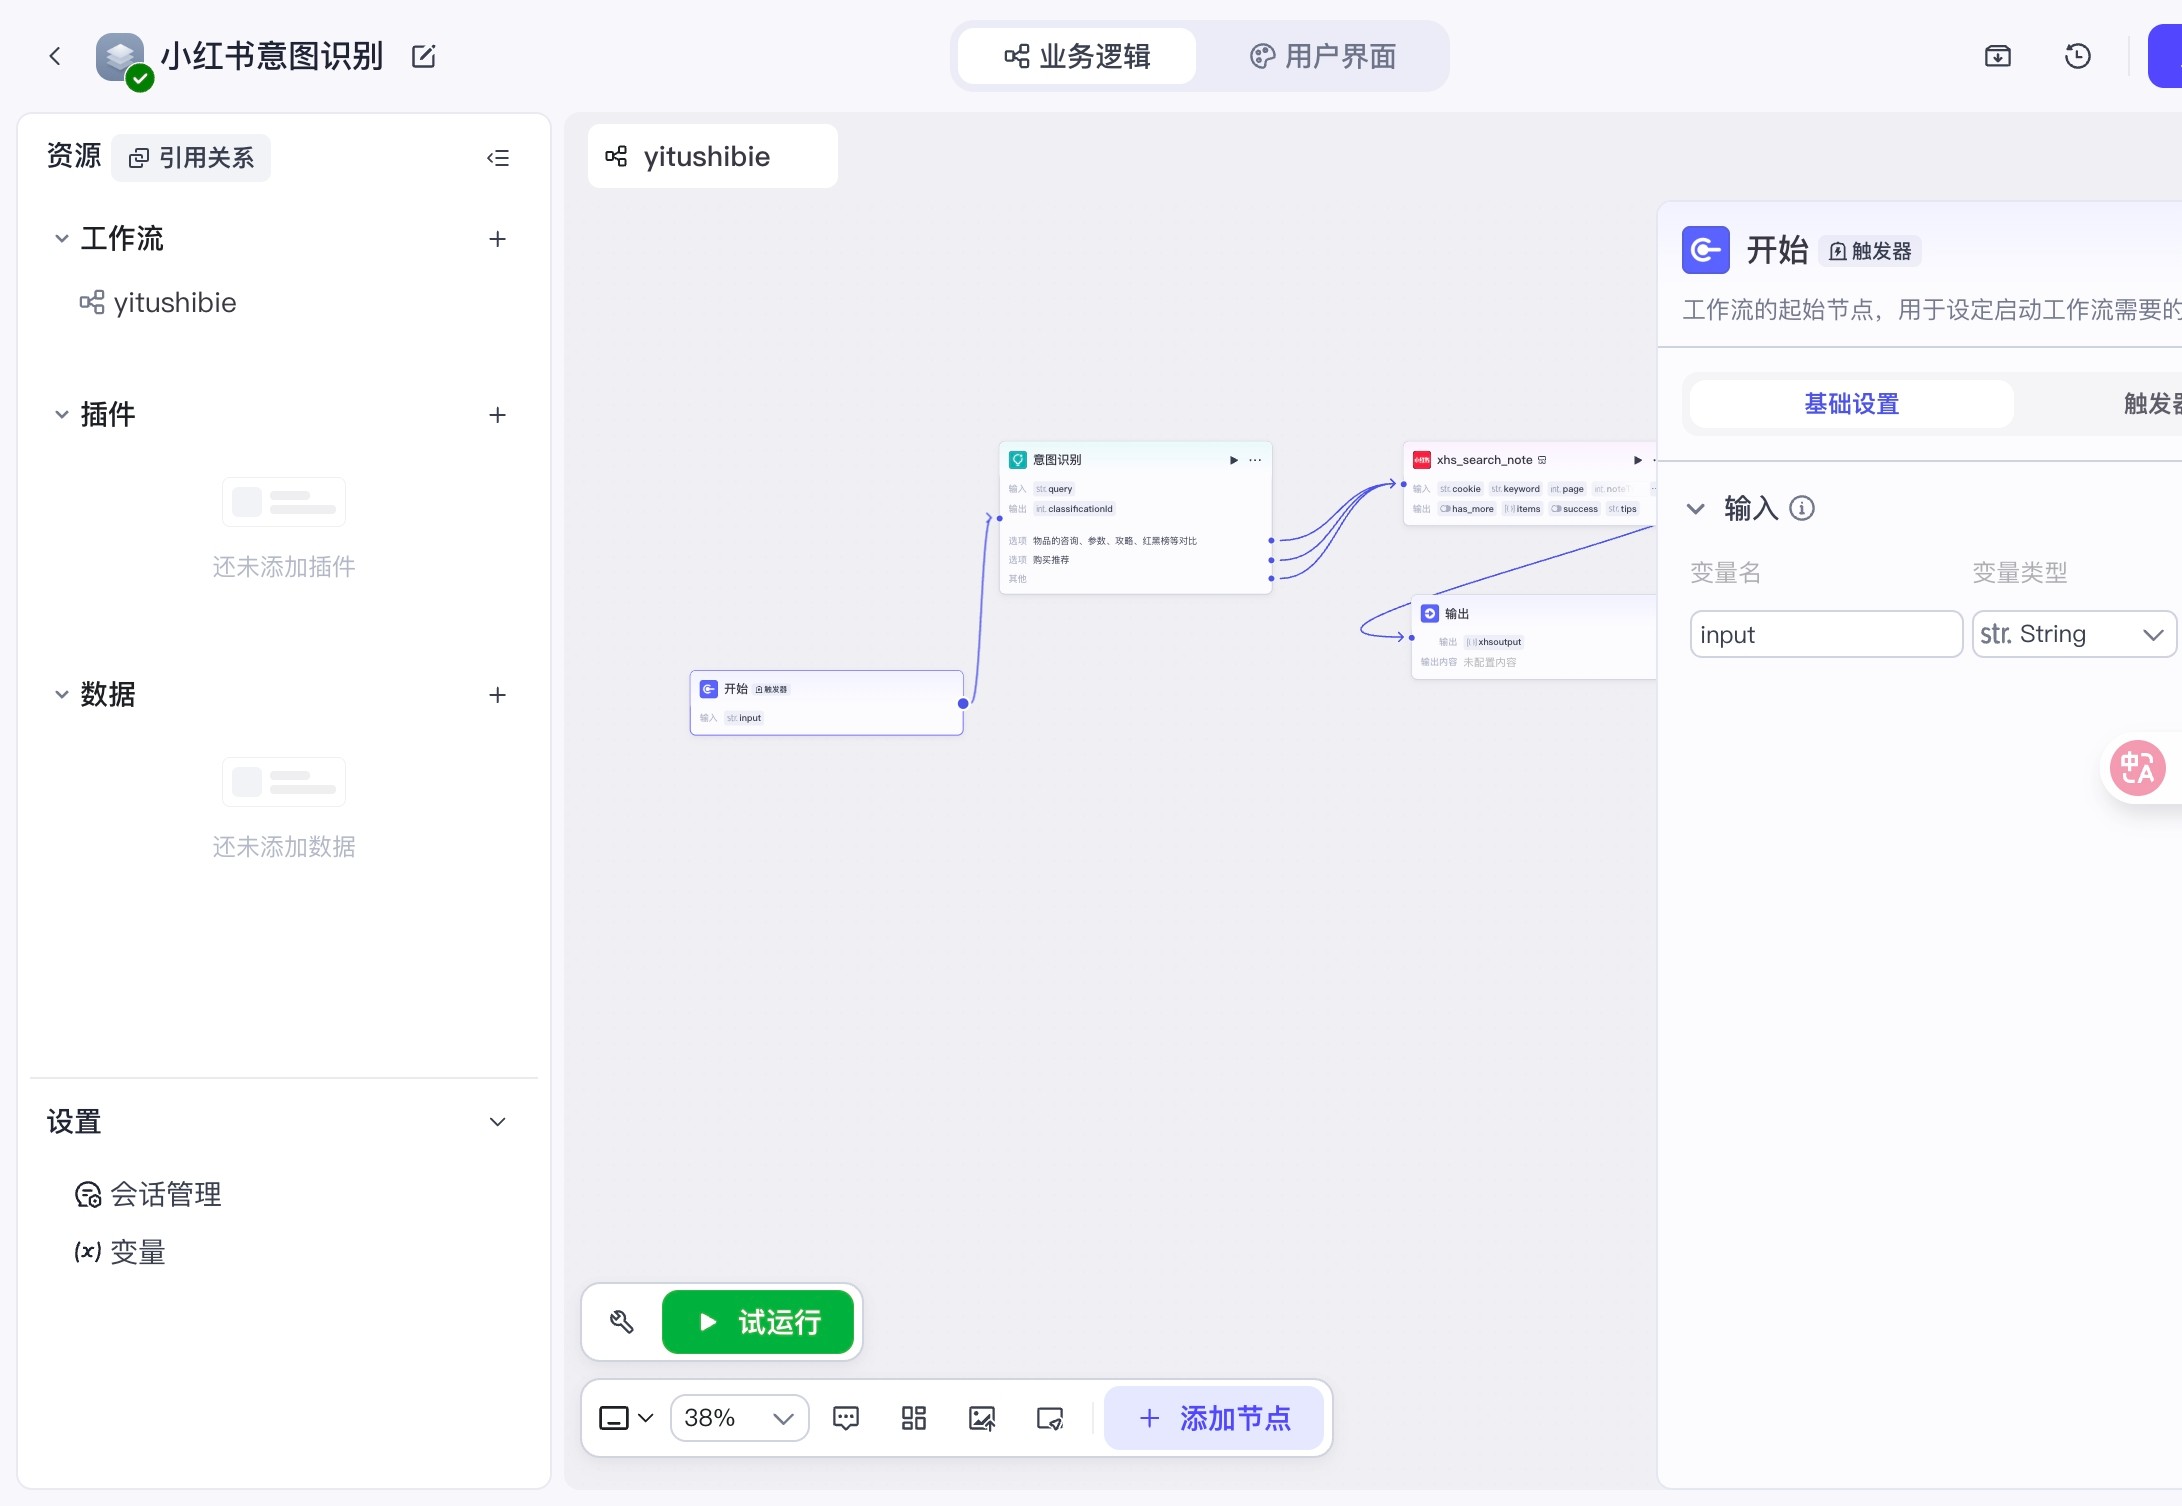Screen dimensions: 2182x1506
Task: Add a new workflow with plus
Action: (497, 239)
